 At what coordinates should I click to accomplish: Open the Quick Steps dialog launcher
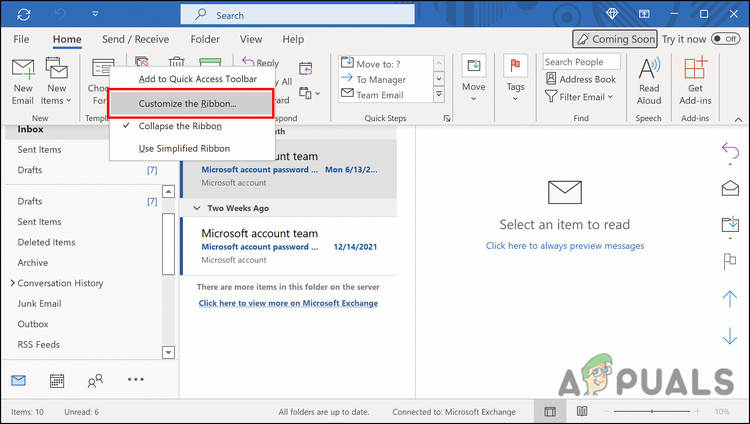pyautogui.click(x=447, y=118)
